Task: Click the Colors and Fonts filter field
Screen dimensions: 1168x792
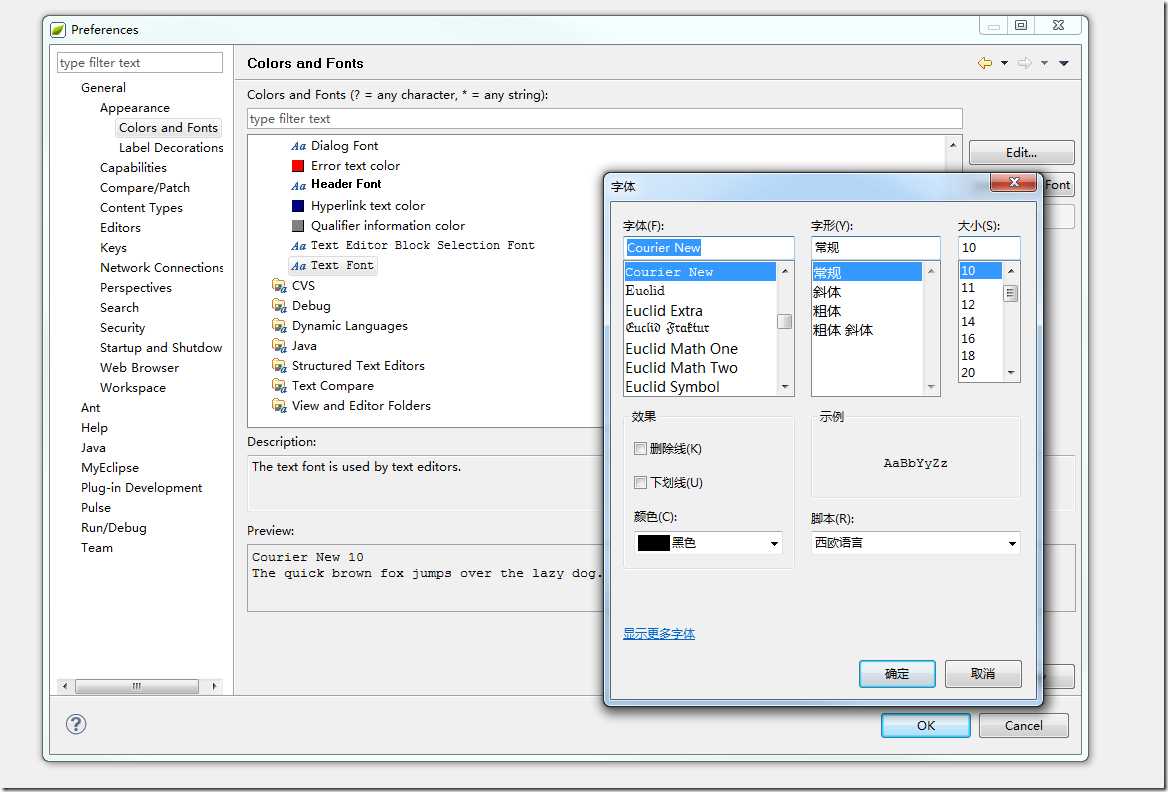Action: [605, 118]
